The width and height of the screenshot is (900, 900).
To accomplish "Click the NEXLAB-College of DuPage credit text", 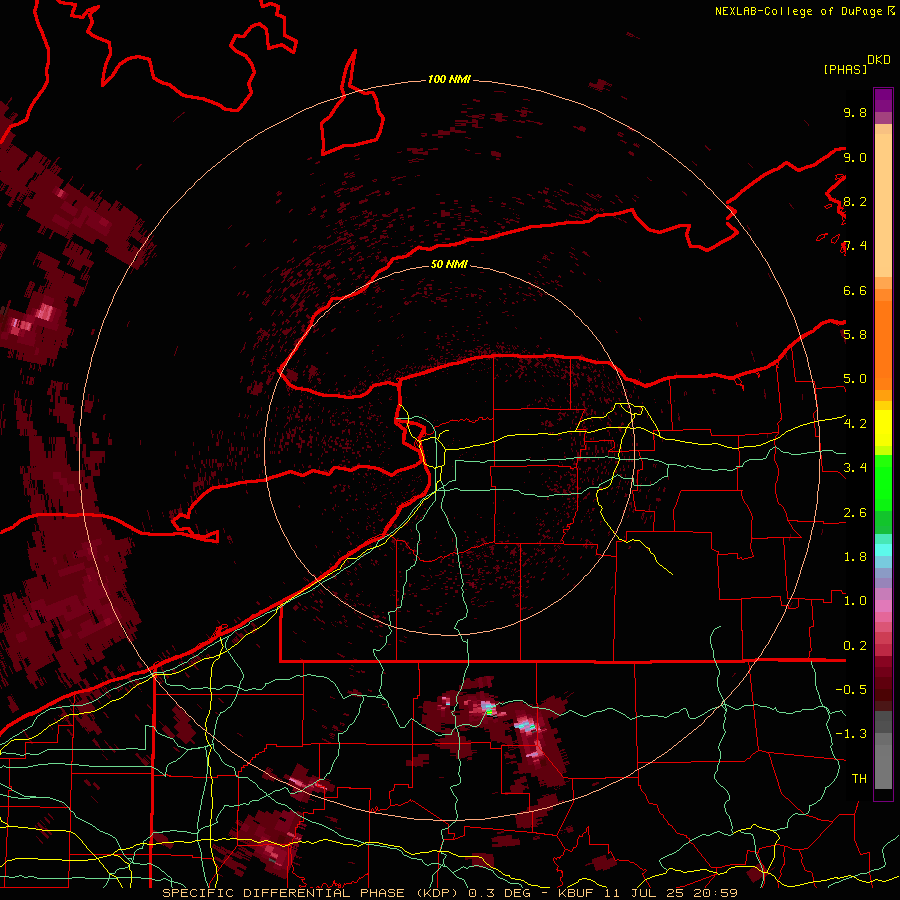I will tap(799, 11).
